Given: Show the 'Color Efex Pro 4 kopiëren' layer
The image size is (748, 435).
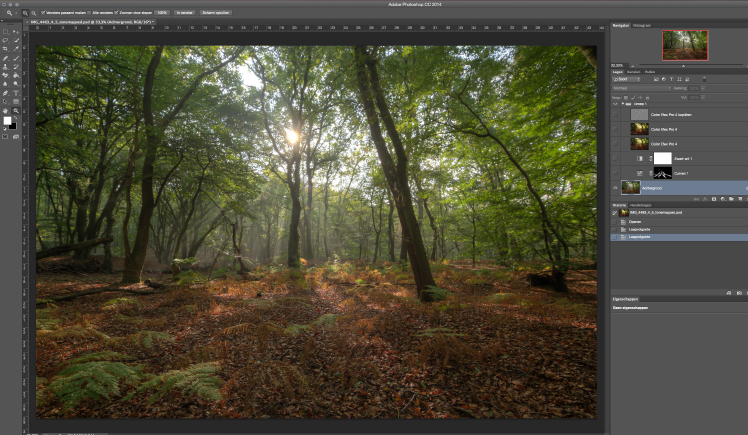Looking at the screenshot, I should coord(615,114).
